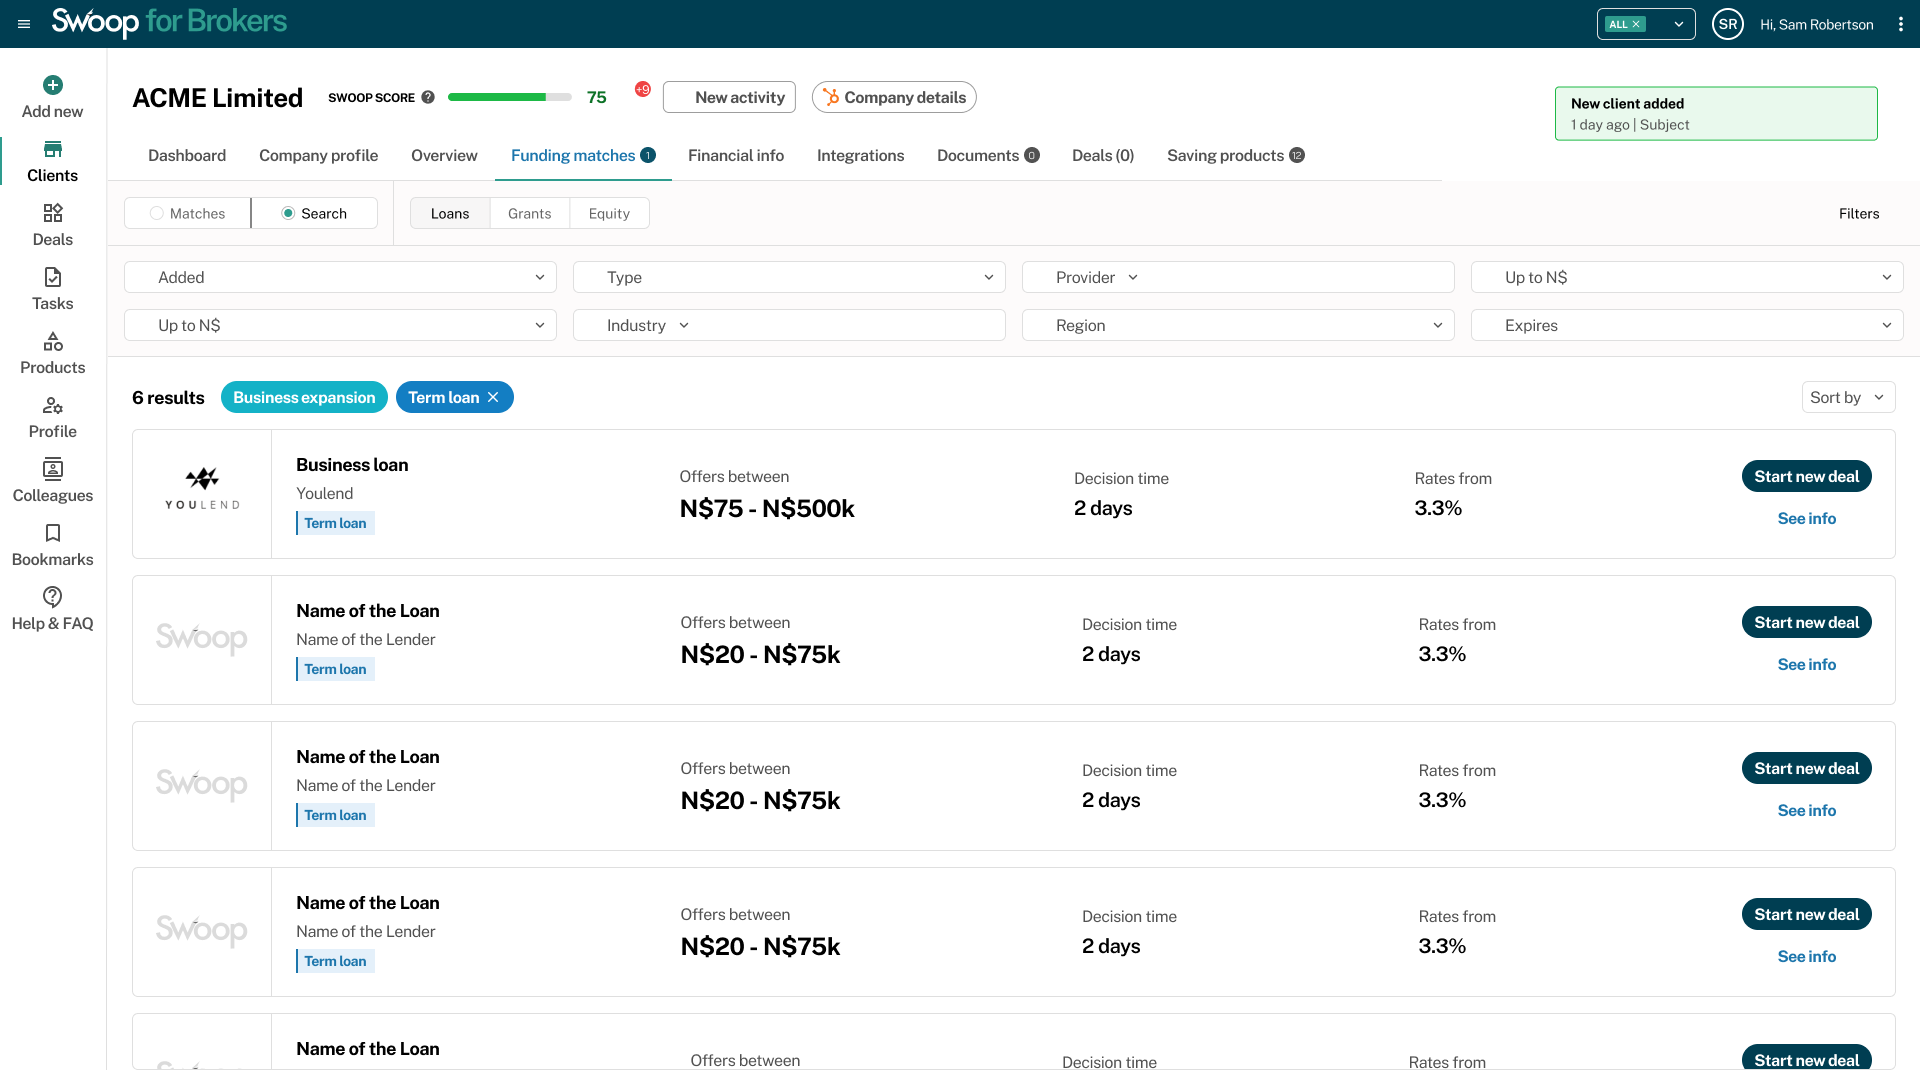Switch to the Financial info tab

coord(735,155)
